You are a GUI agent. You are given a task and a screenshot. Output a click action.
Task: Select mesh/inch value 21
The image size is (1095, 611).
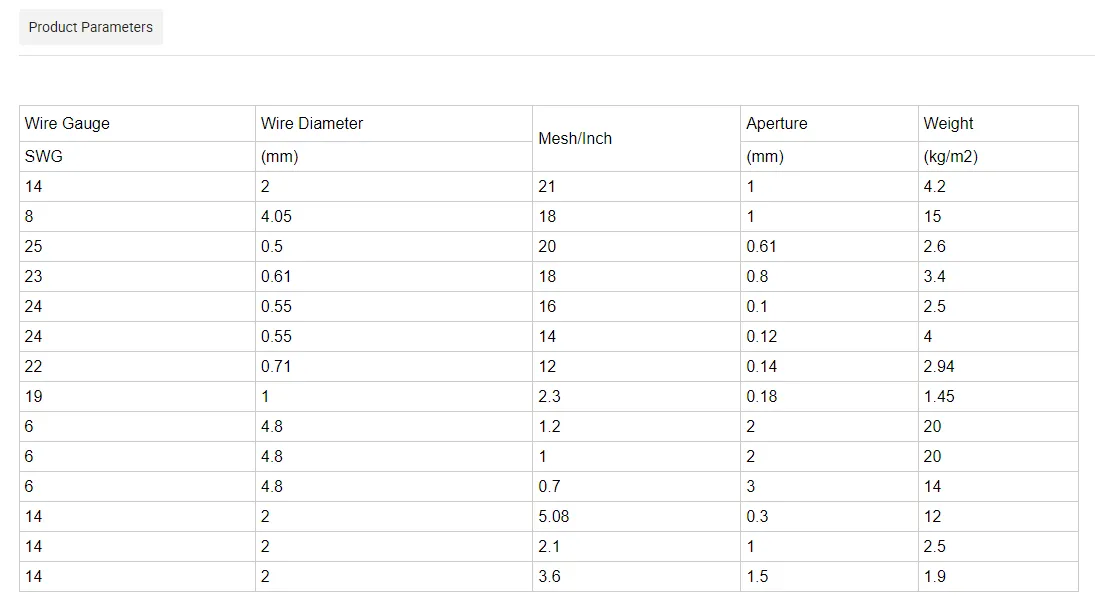(x=547, y=186)
